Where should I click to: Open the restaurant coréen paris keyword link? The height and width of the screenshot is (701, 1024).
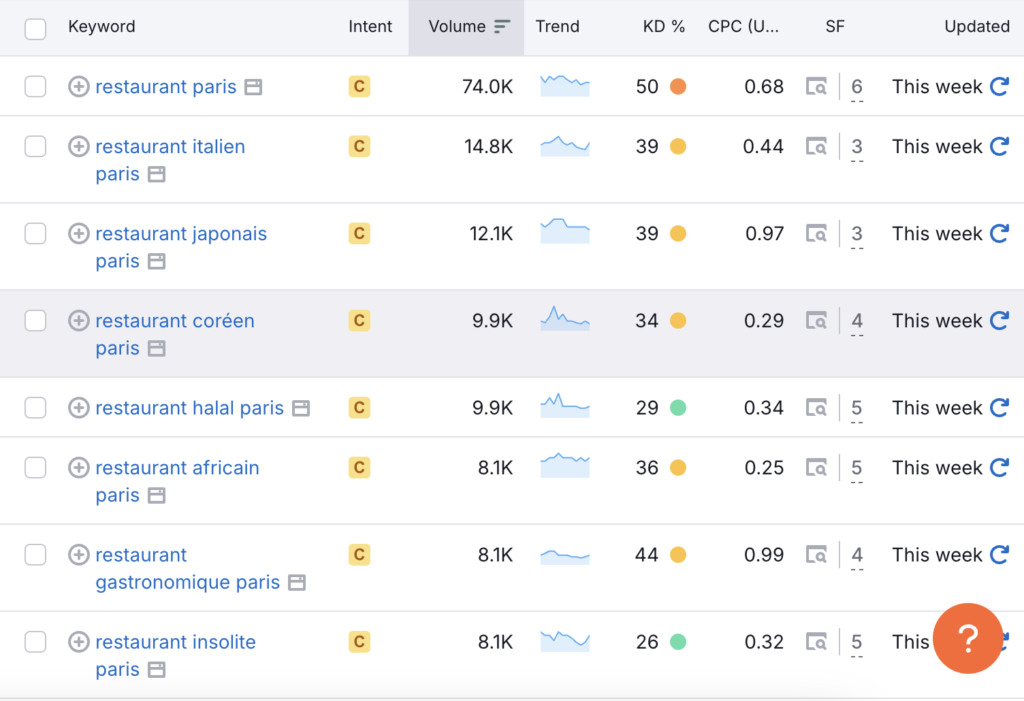175,334
